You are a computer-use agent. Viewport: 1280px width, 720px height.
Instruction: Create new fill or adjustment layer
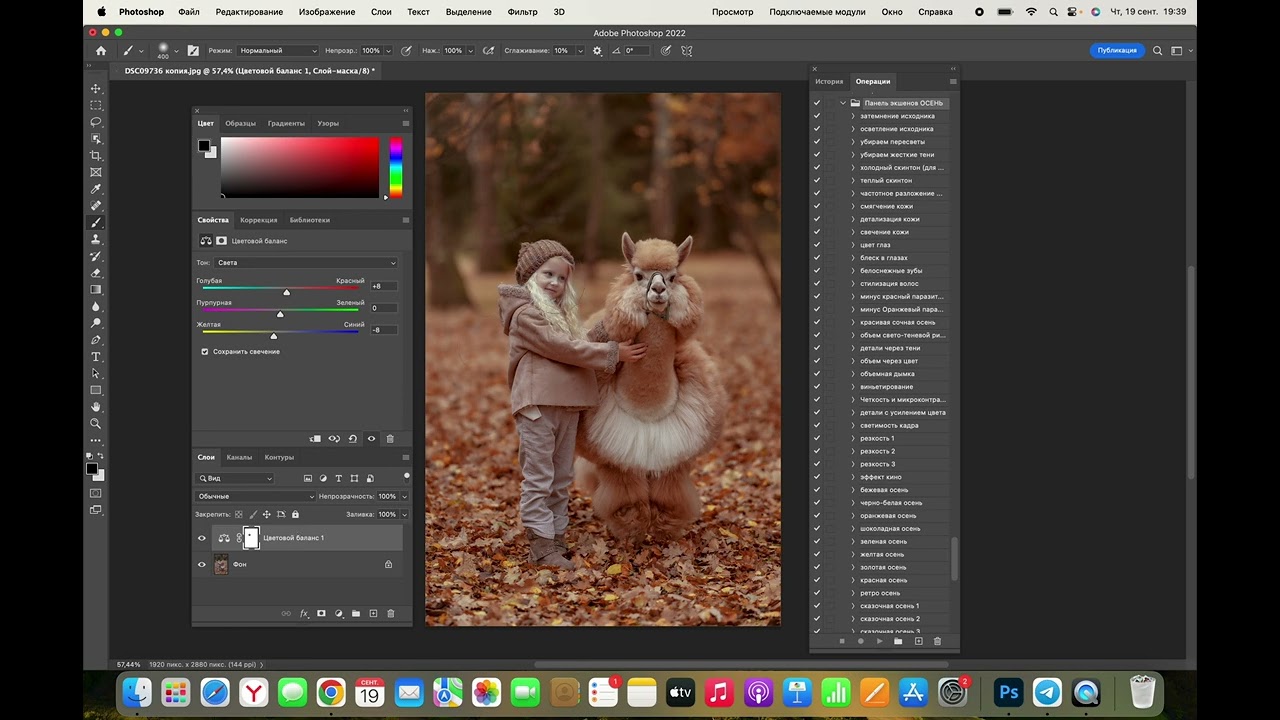coord(338,613)
